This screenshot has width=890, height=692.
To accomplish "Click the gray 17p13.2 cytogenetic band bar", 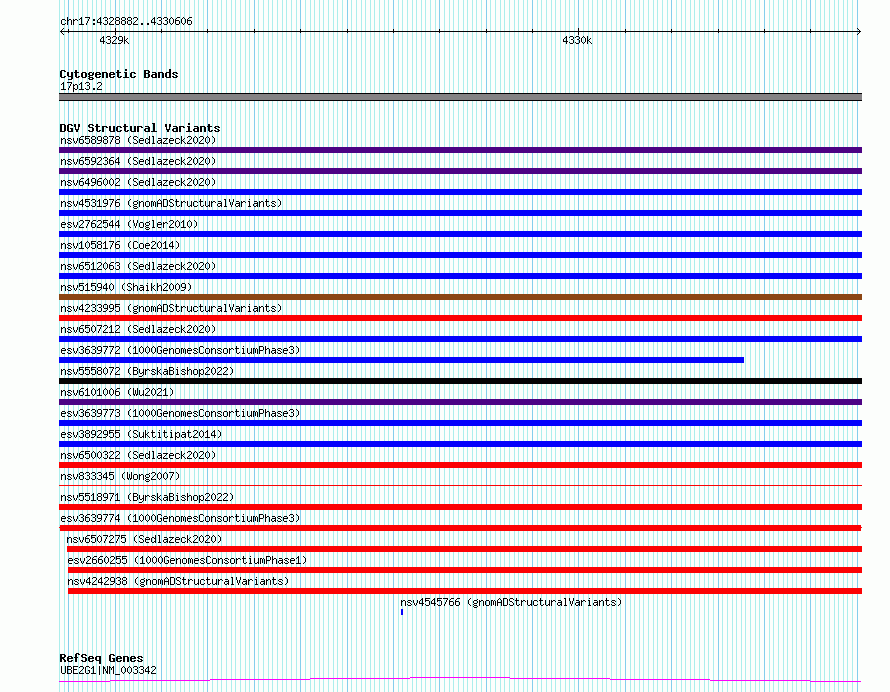I will [460, 97].
